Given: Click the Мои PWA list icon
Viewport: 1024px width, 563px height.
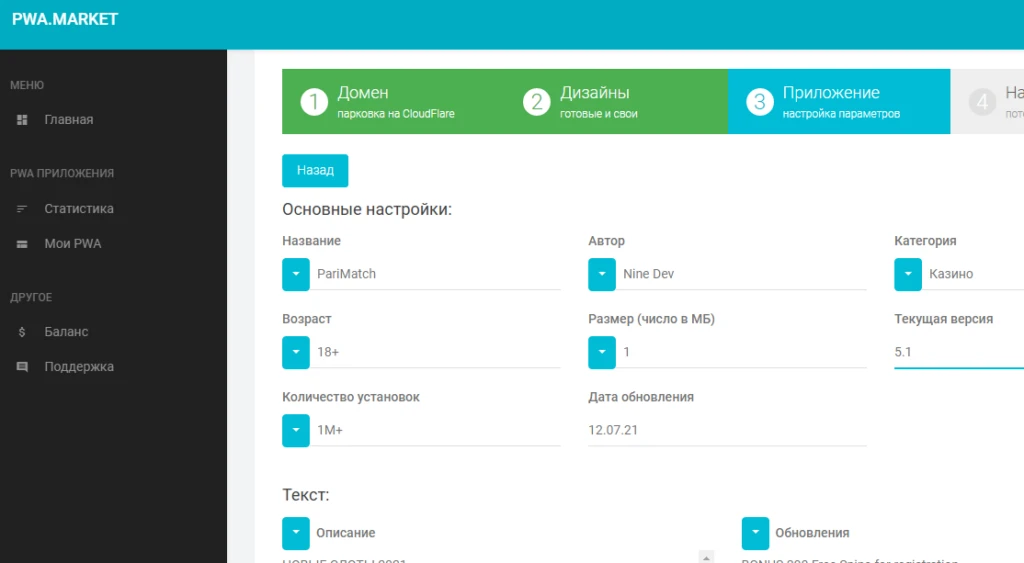Looking at the screenshot, I should (22, 244).
